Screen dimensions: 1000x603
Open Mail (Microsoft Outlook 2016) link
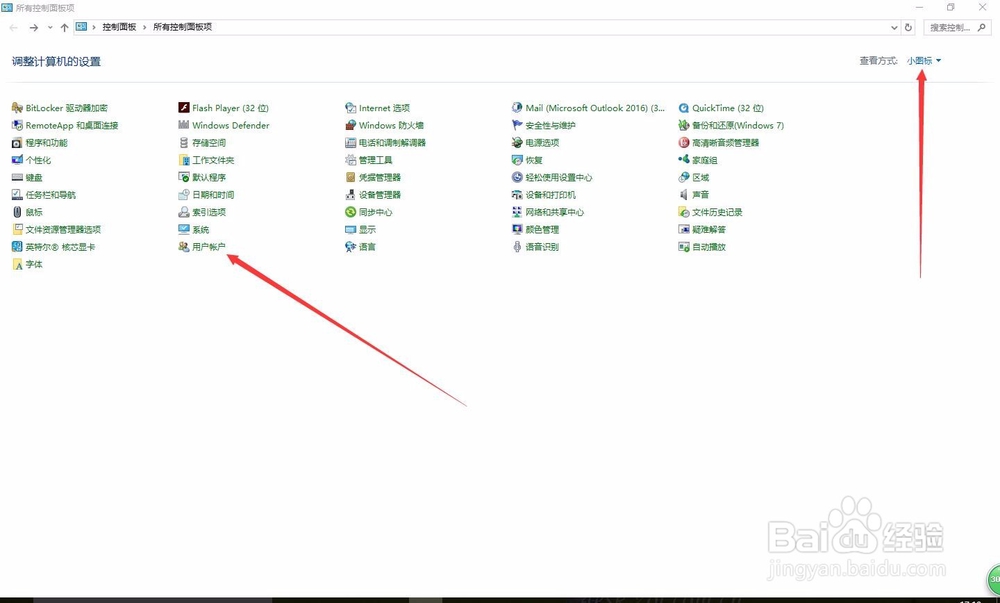594,108
